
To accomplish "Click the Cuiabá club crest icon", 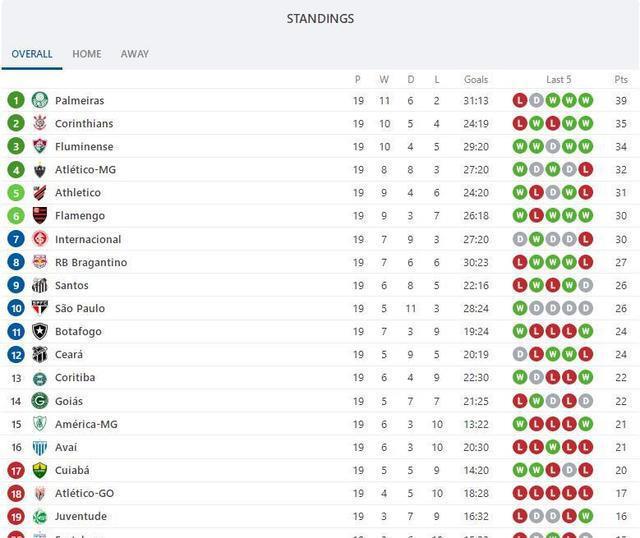I will pos(40,470).
